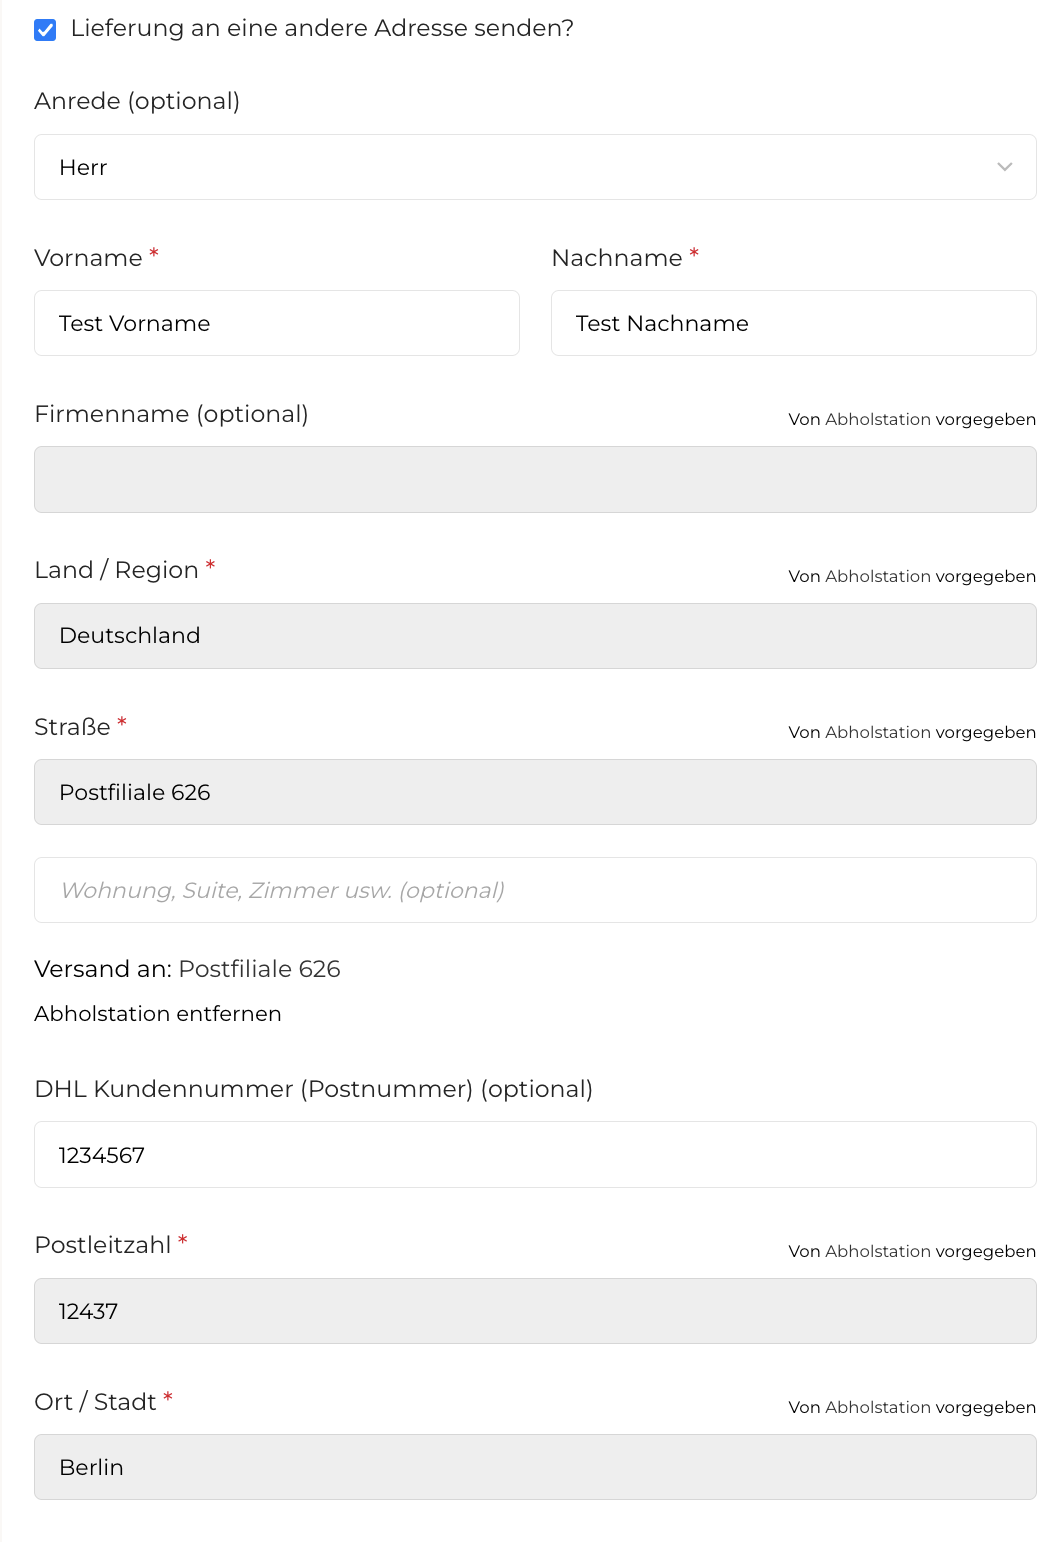Screen dimensions: 1058x1542
Task: Click 'Von Abholstation vorgegeben' above Postleitzahl
Action: 911,1251
